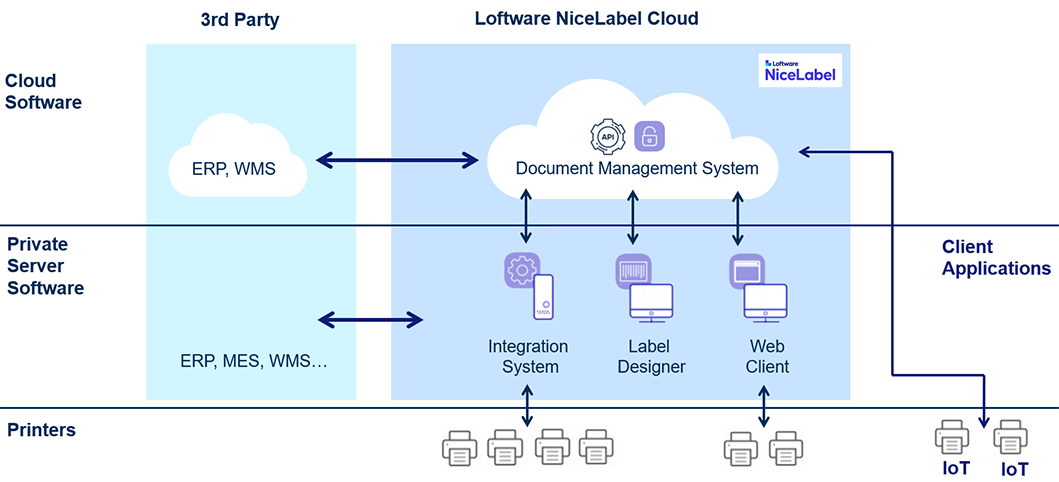Image resolution: width=1059 pixels, height=482 pixels.
Task: Click the rightmost IoT printer icon
Action: (x=1012, y=437)
